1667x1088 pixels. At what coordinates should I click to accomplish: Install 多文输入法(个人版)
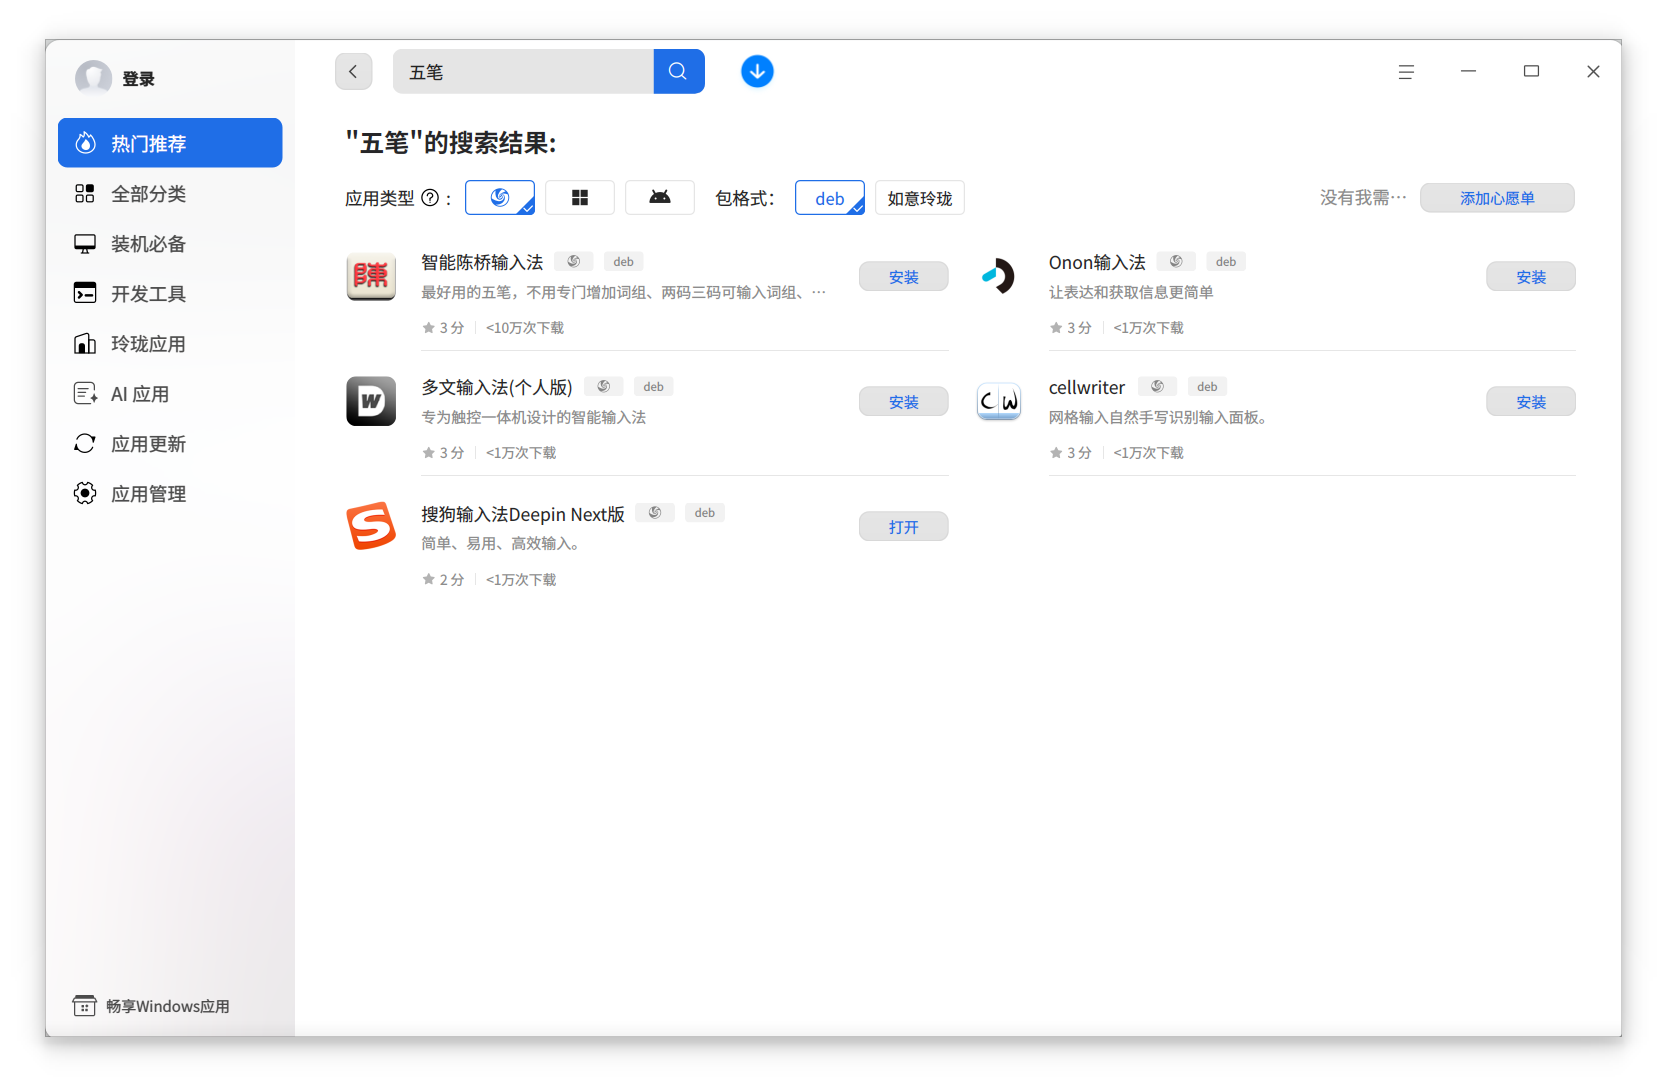point(904,402)
